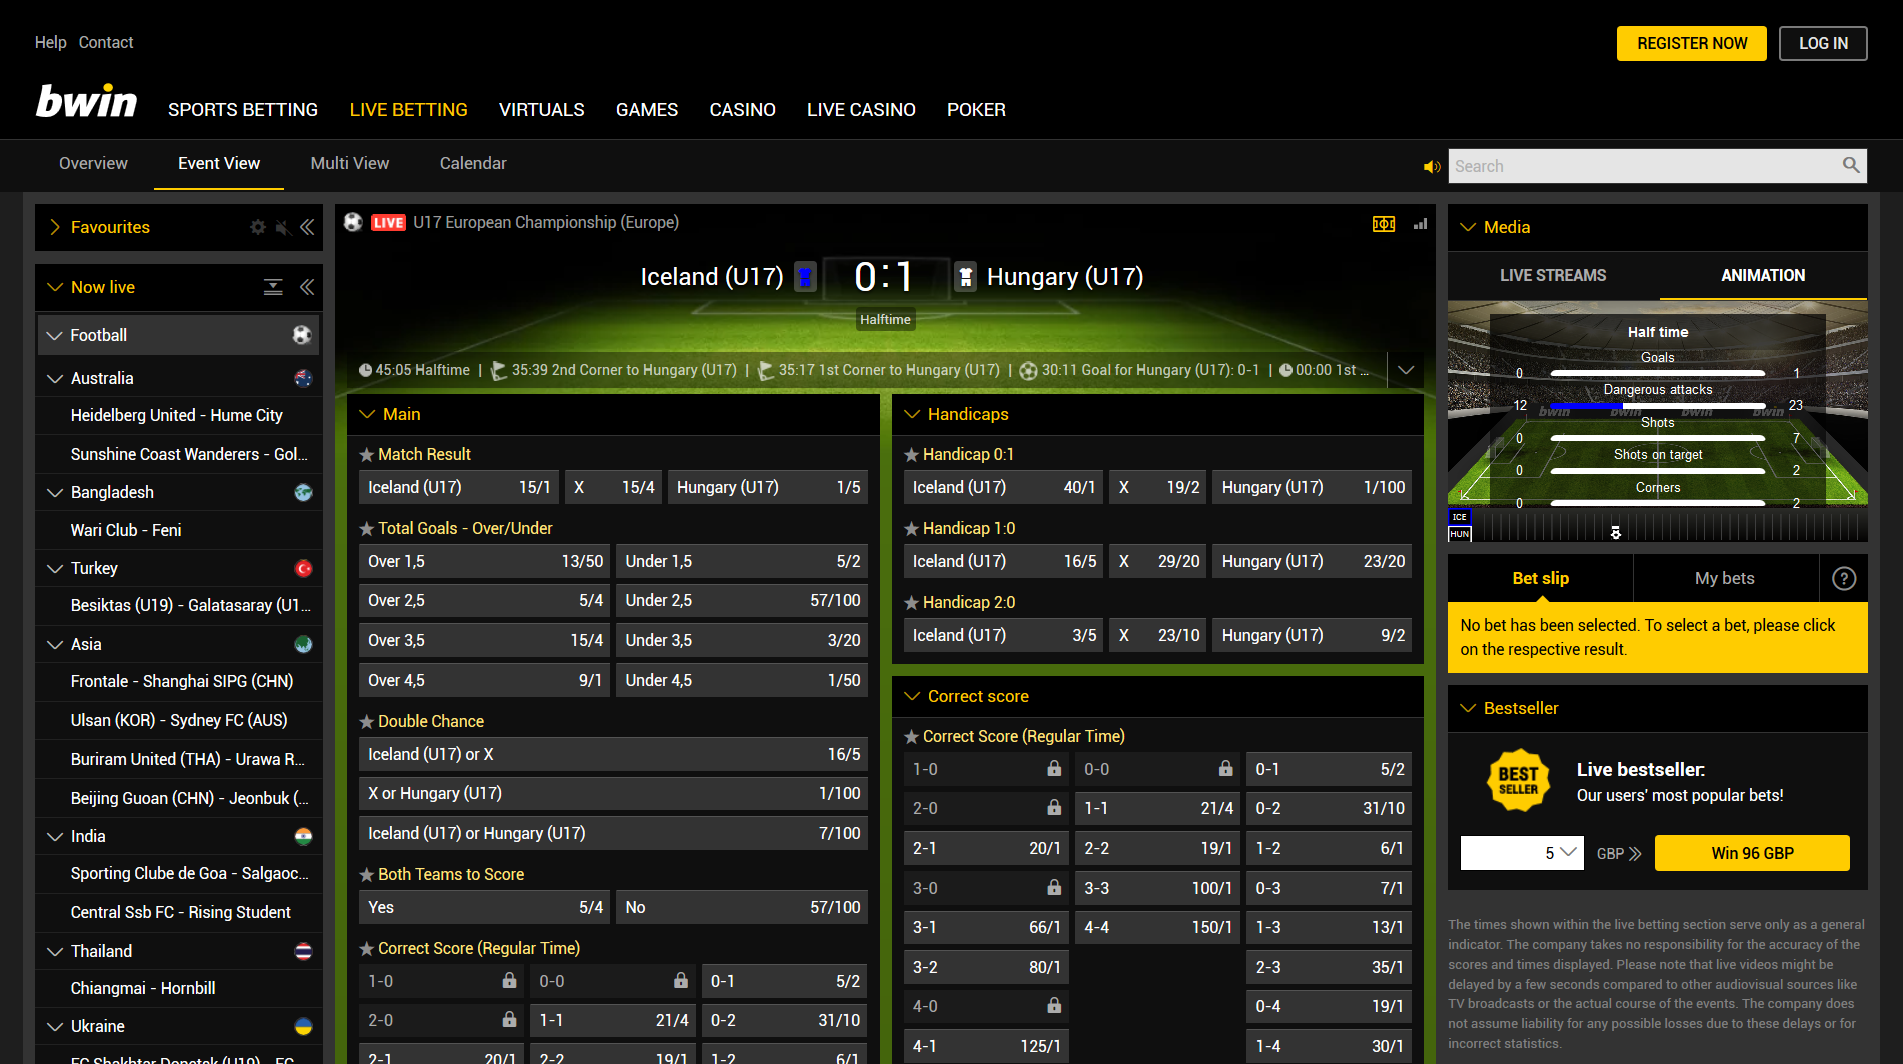The image size is (1903, 1064).
Task: Collapse the Correct score section
Action: (x=912, y=696)
